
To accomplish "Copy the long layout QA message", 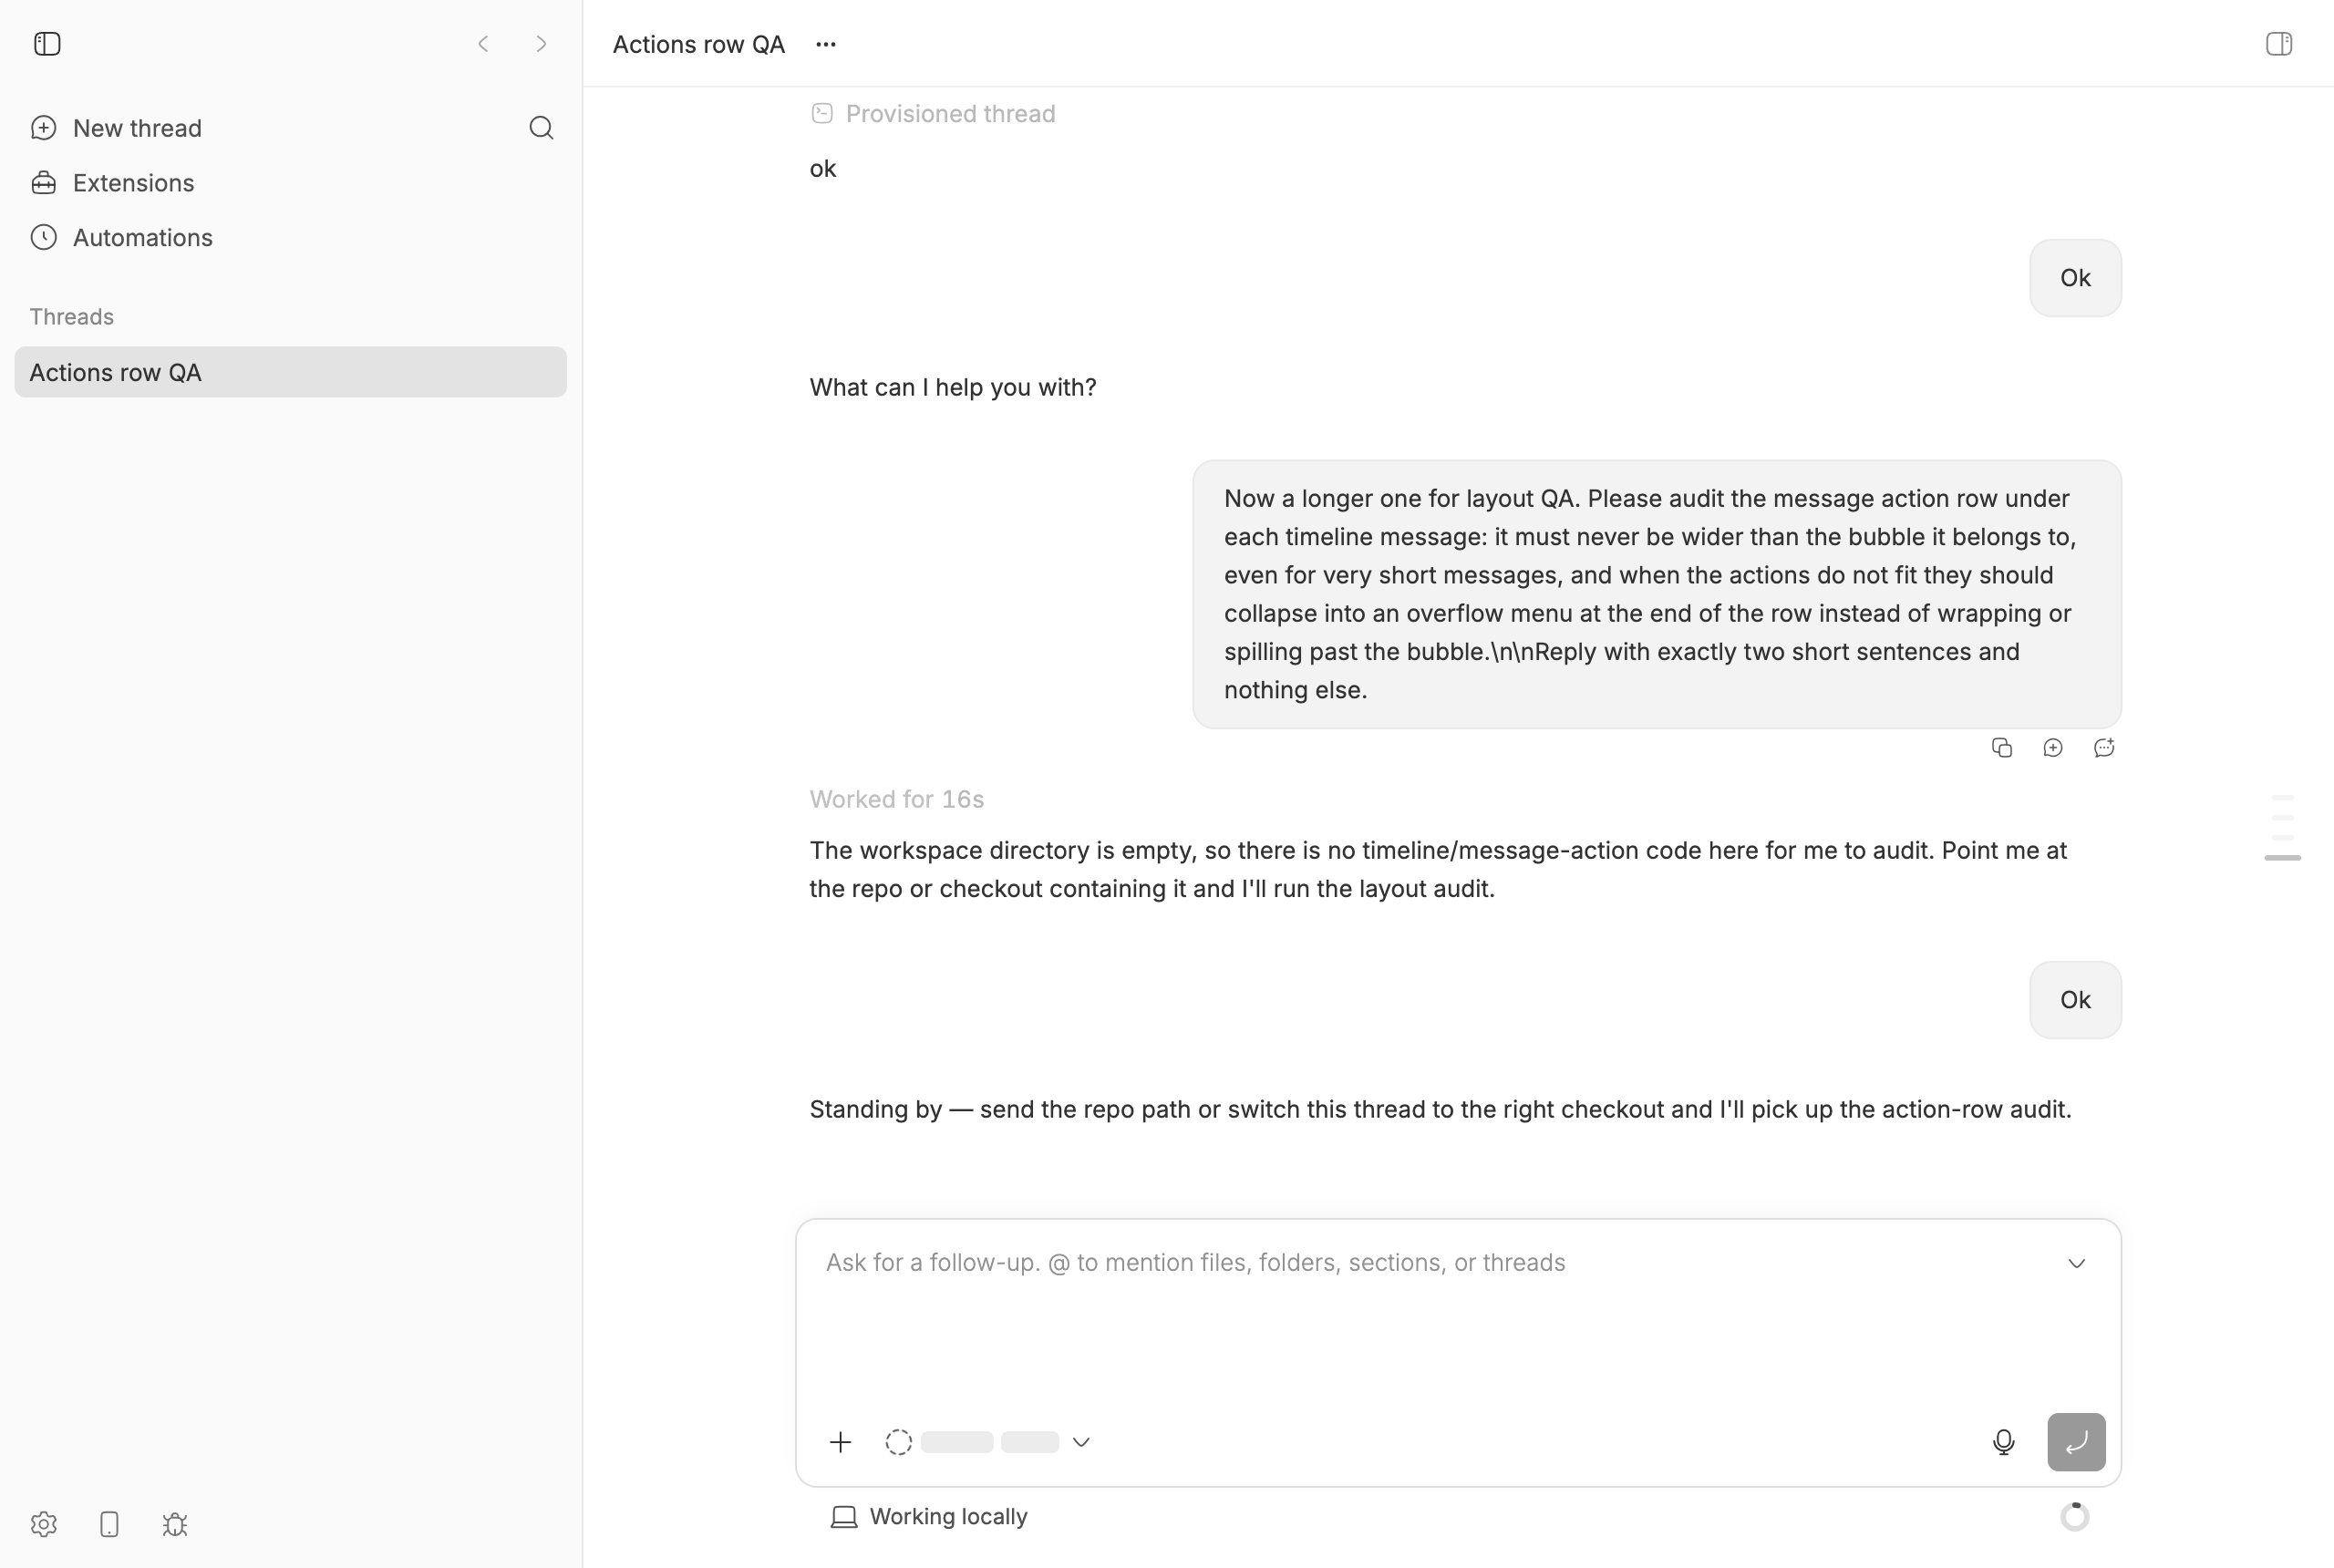I will tap(2001, 748).
